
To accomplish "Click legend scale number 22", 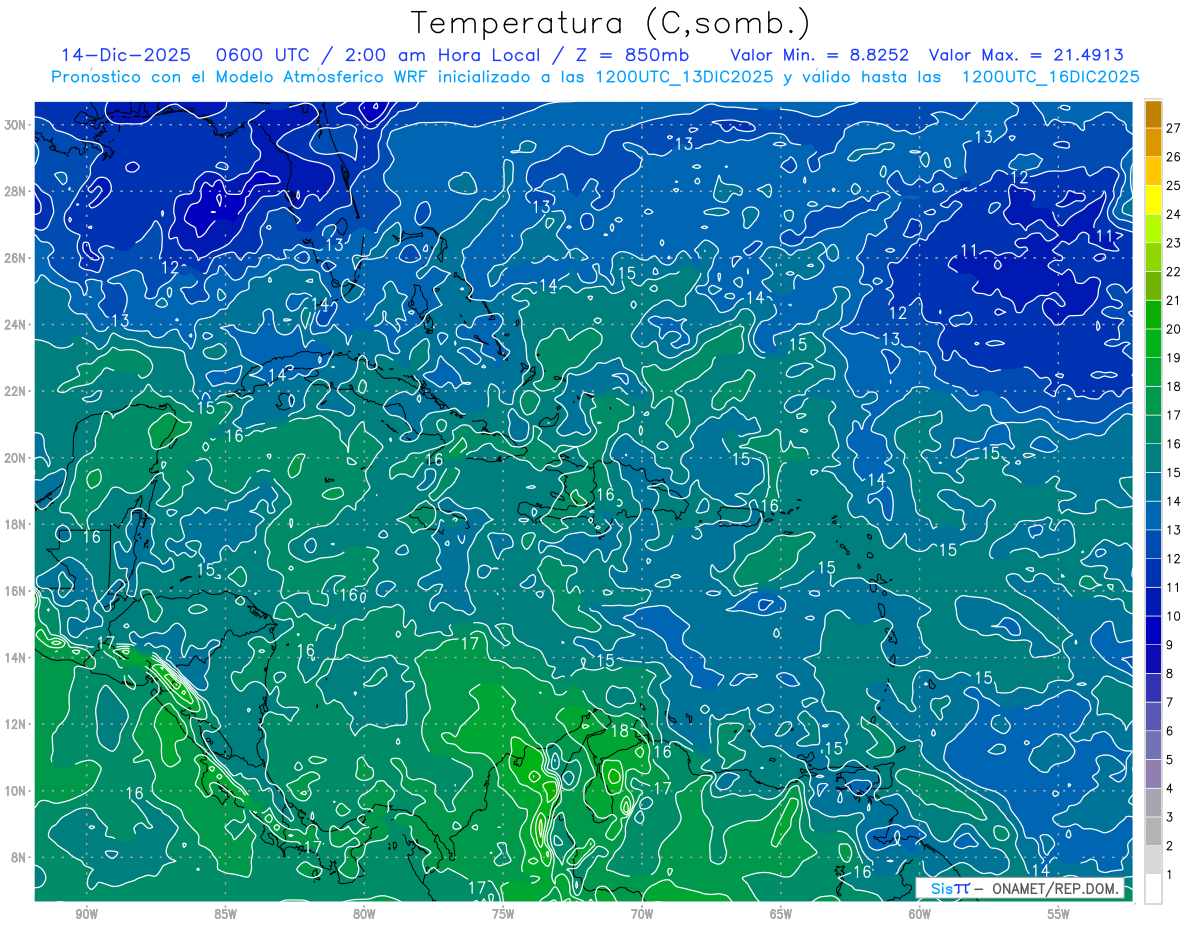I will [1173, 272].
